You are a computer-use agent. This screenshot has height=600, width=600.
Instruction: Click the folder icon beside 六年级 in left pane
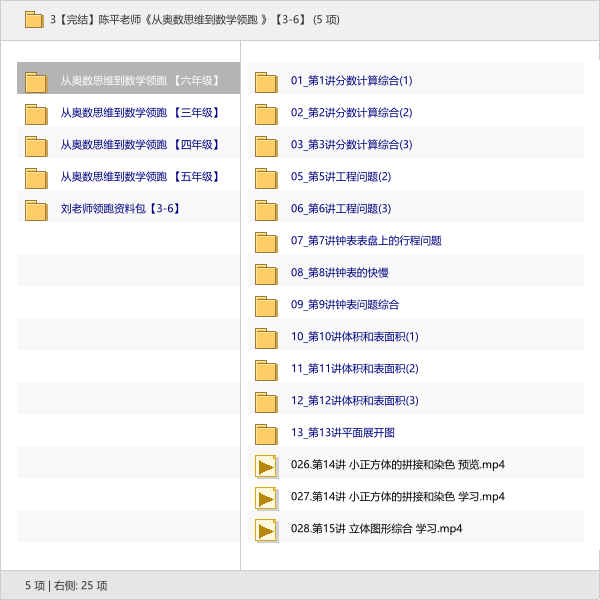tap(36, 81)
